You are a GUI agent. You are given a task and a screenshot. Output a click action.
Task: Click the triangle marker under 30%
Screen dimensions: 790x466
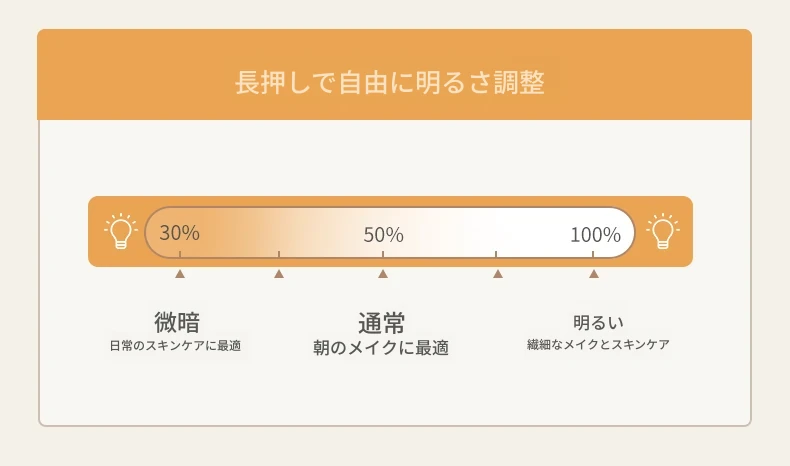[x=180, y=274]
